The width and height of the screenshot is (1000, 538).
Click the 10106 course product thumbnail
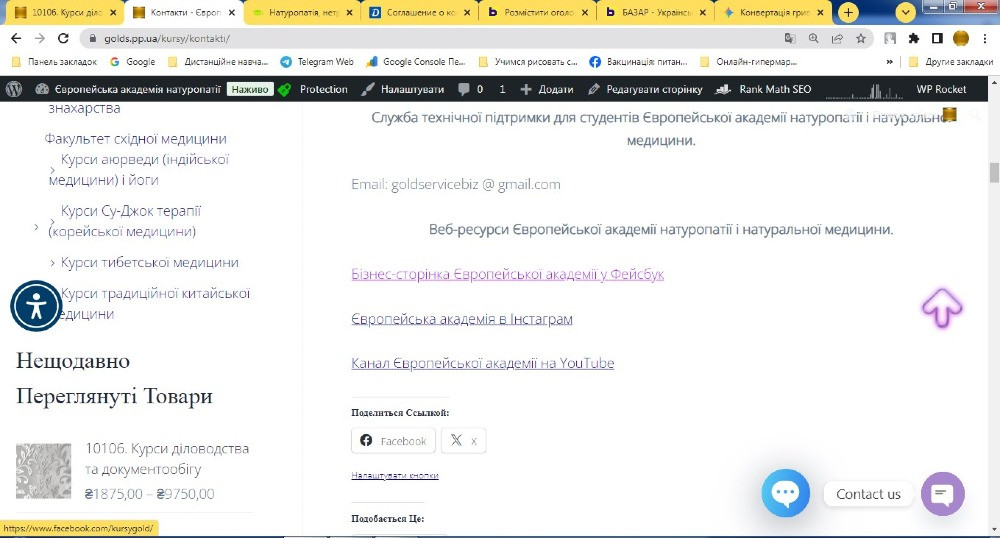click(x=43, y=471)
